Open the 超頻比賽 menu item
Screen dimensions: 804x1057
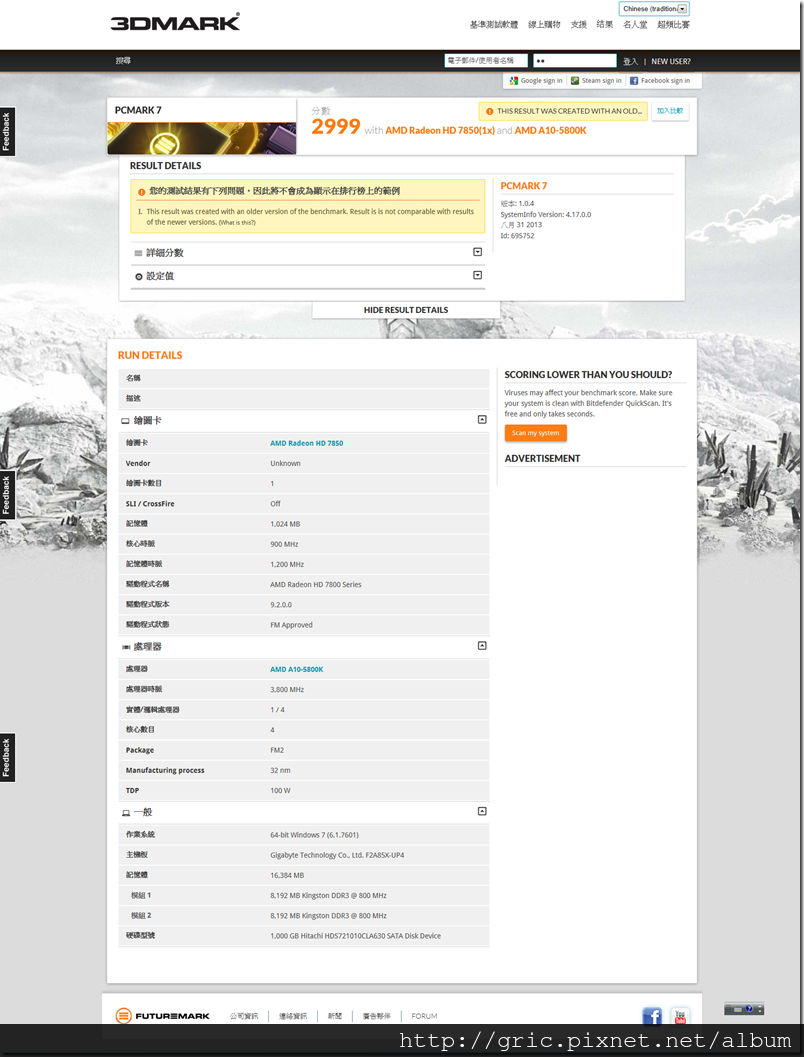coord(673,25)
